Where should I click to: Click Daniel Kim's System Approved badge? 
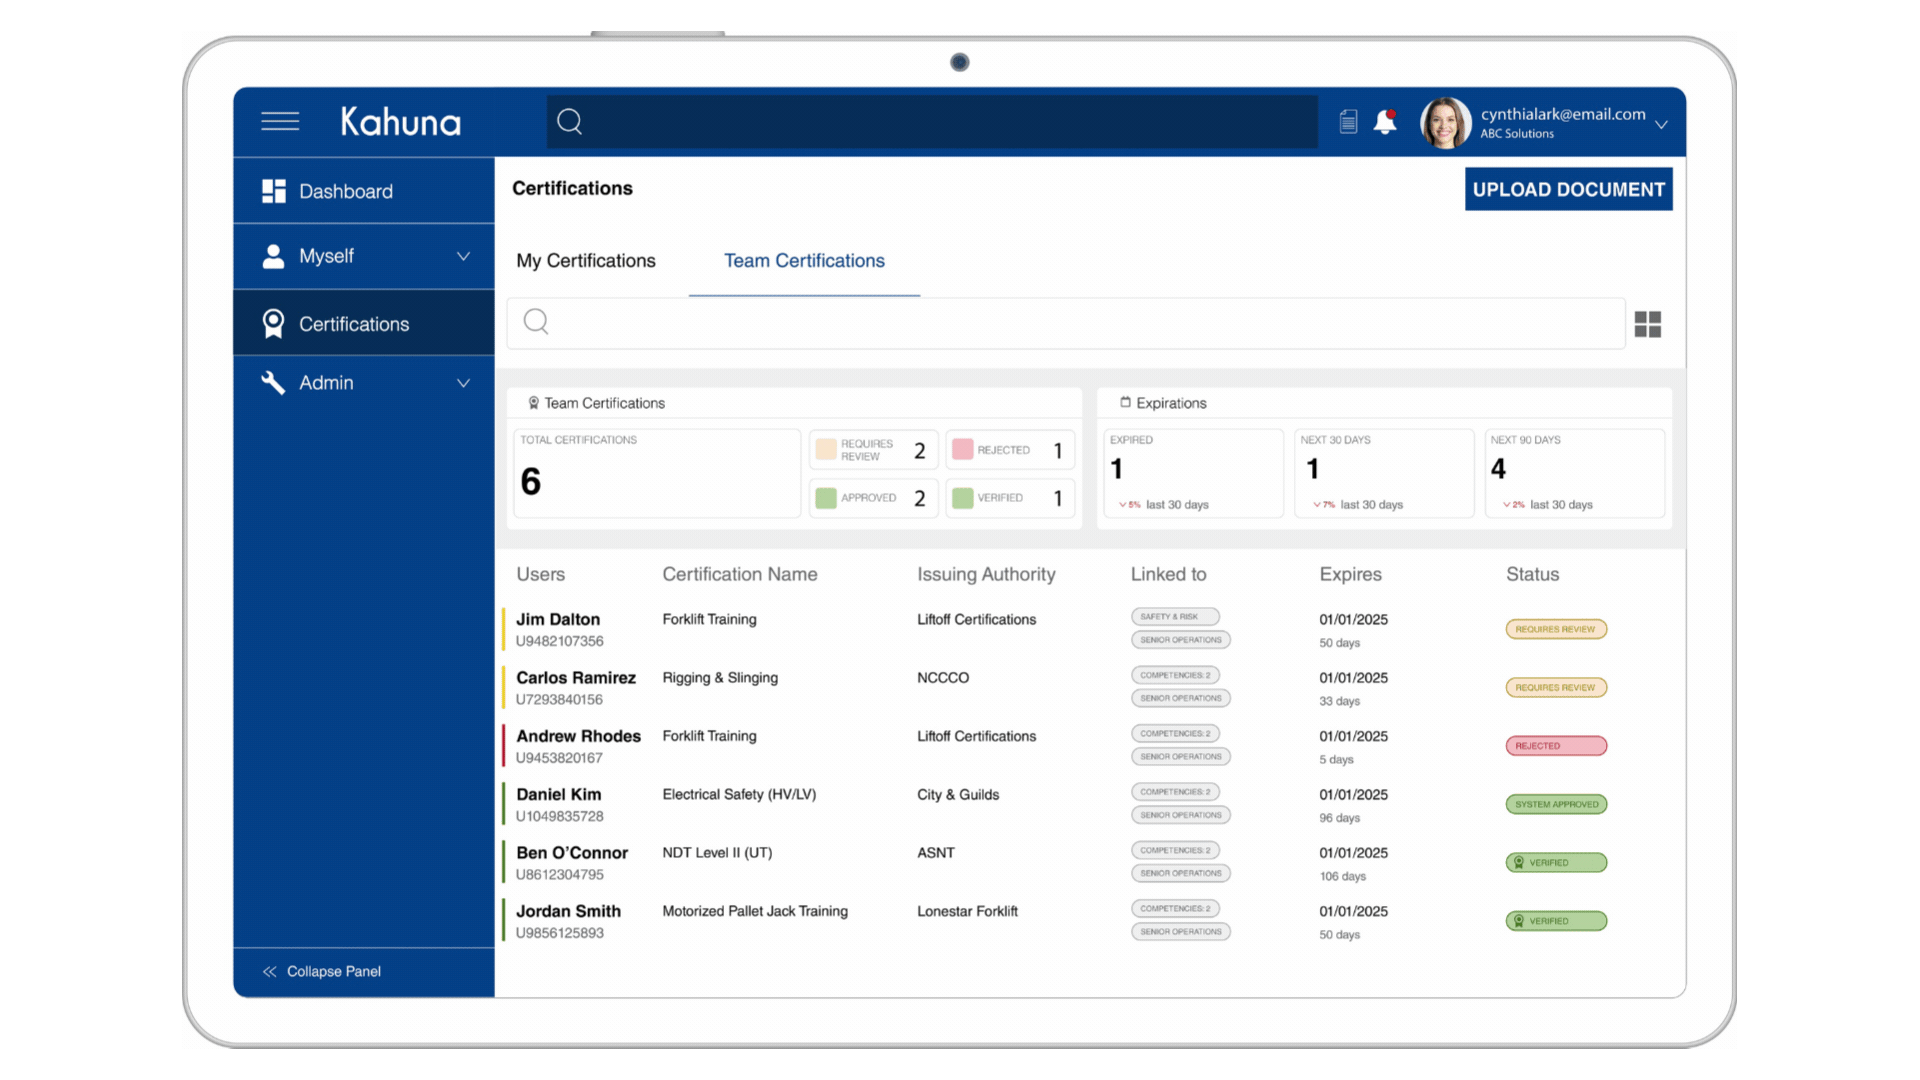1556,804
